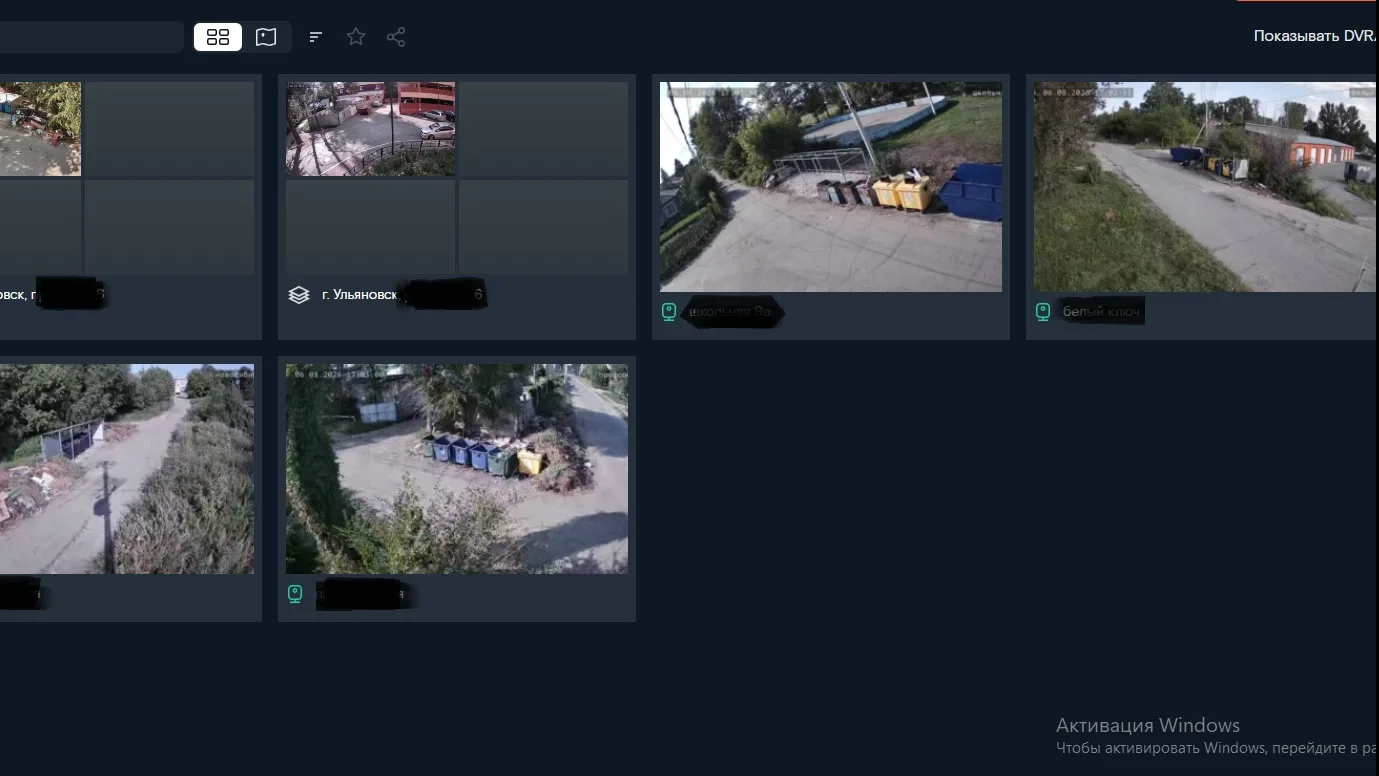Select the школьная 9а camera label
This screenshot has width=1379, height=776.
point(732,312)
